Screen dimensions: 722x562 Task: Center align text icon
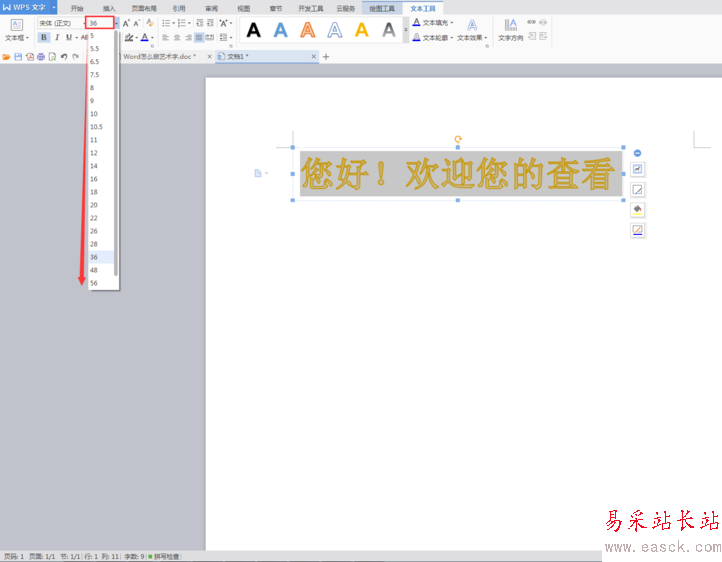[x=177, y=37]
